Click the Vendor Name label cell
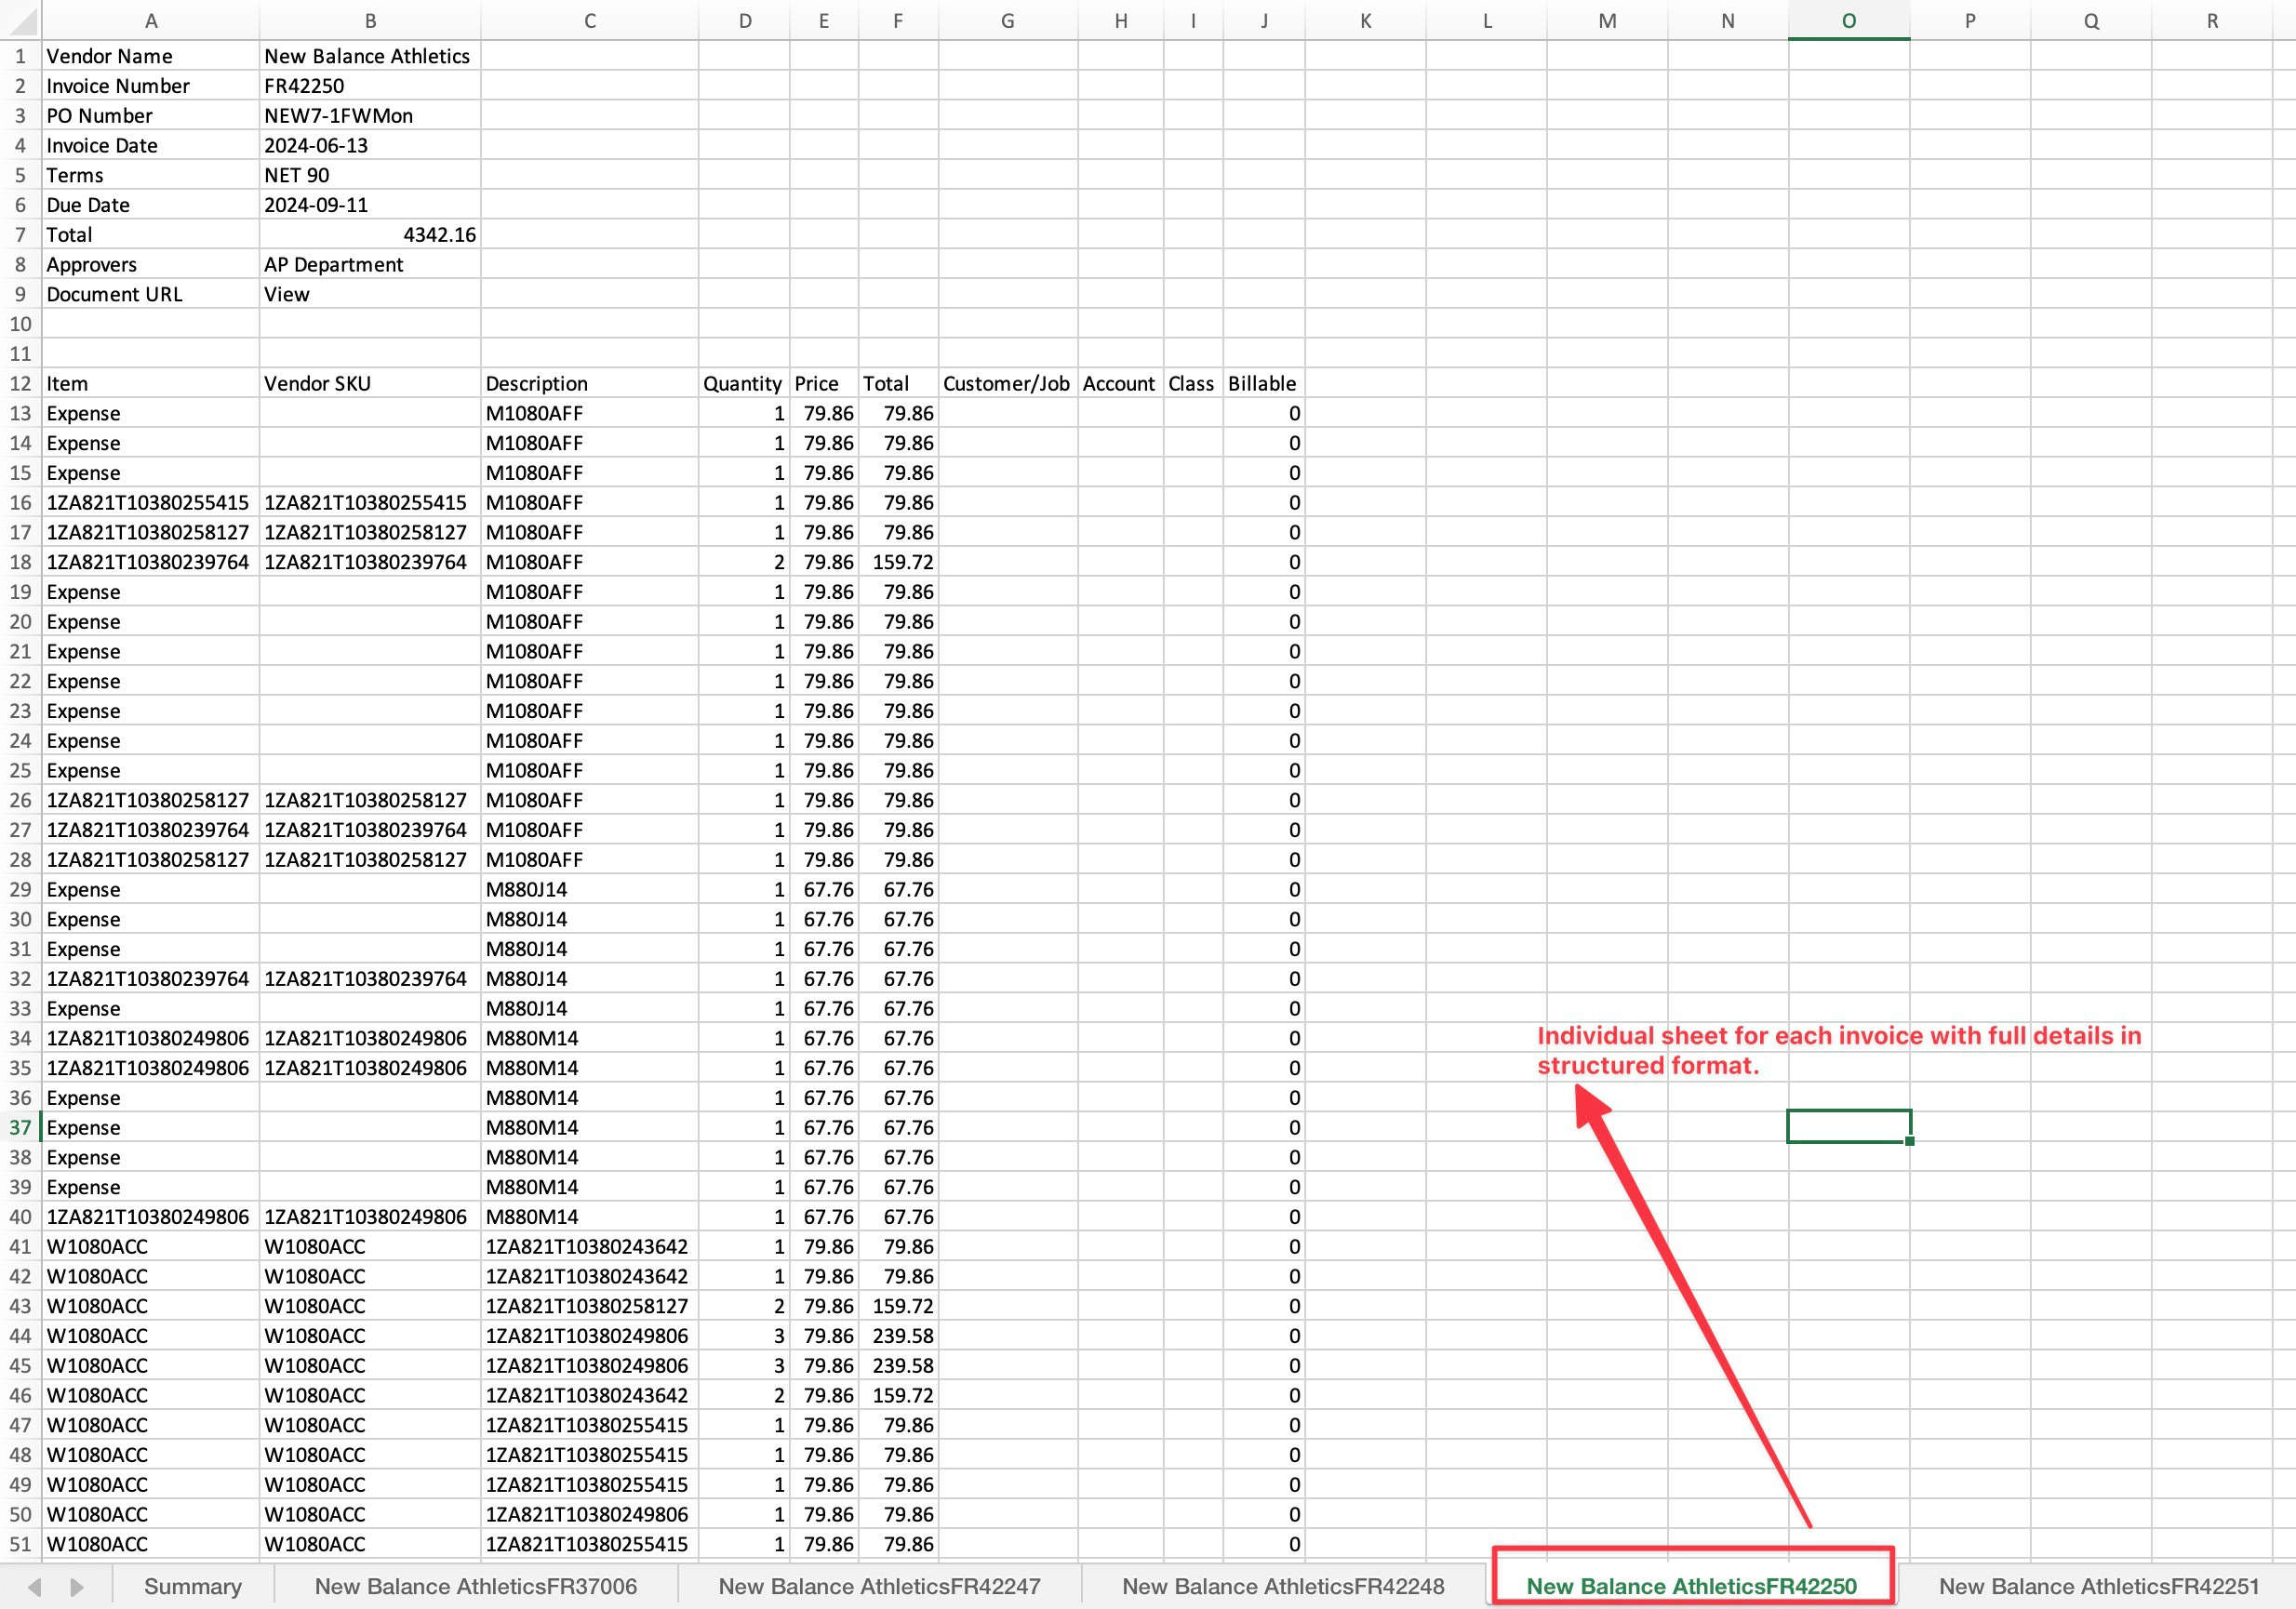Viewport: 2296px width, 1609px height. coord(151,56)
